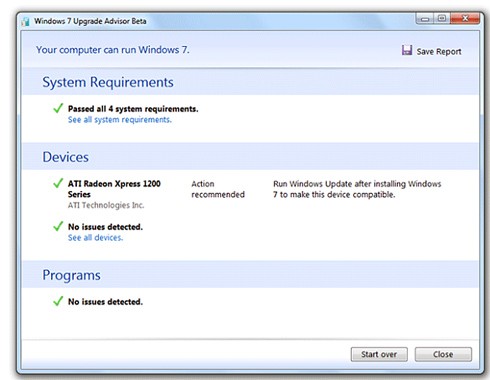Click the text Your computer can run Windows 7.
The image size is (490, 380).
point(113,50)
